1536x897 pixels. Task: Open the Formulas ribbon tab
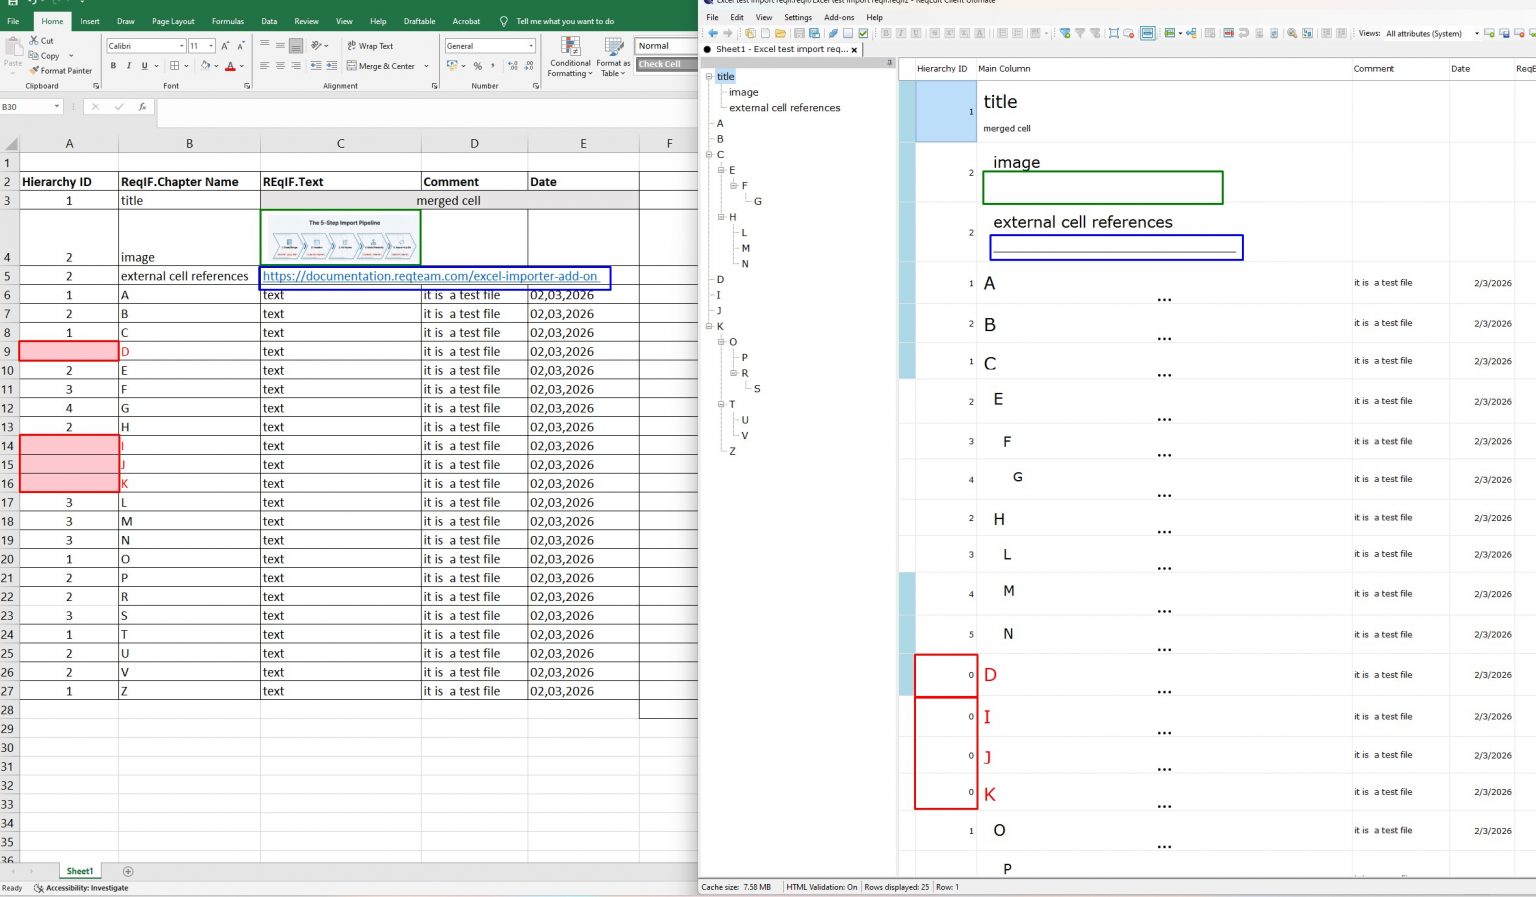tap(228, 21)
